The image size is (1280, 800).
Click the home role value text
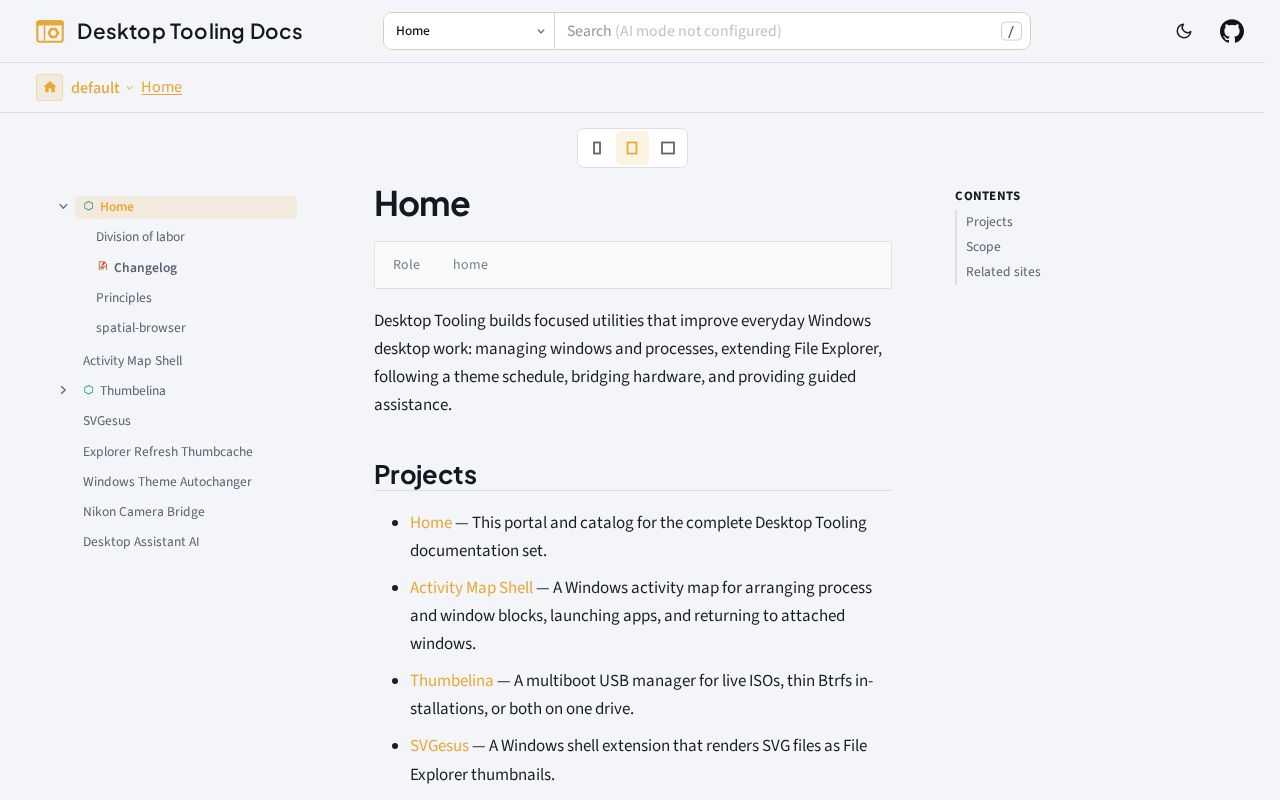coord(470,265)
